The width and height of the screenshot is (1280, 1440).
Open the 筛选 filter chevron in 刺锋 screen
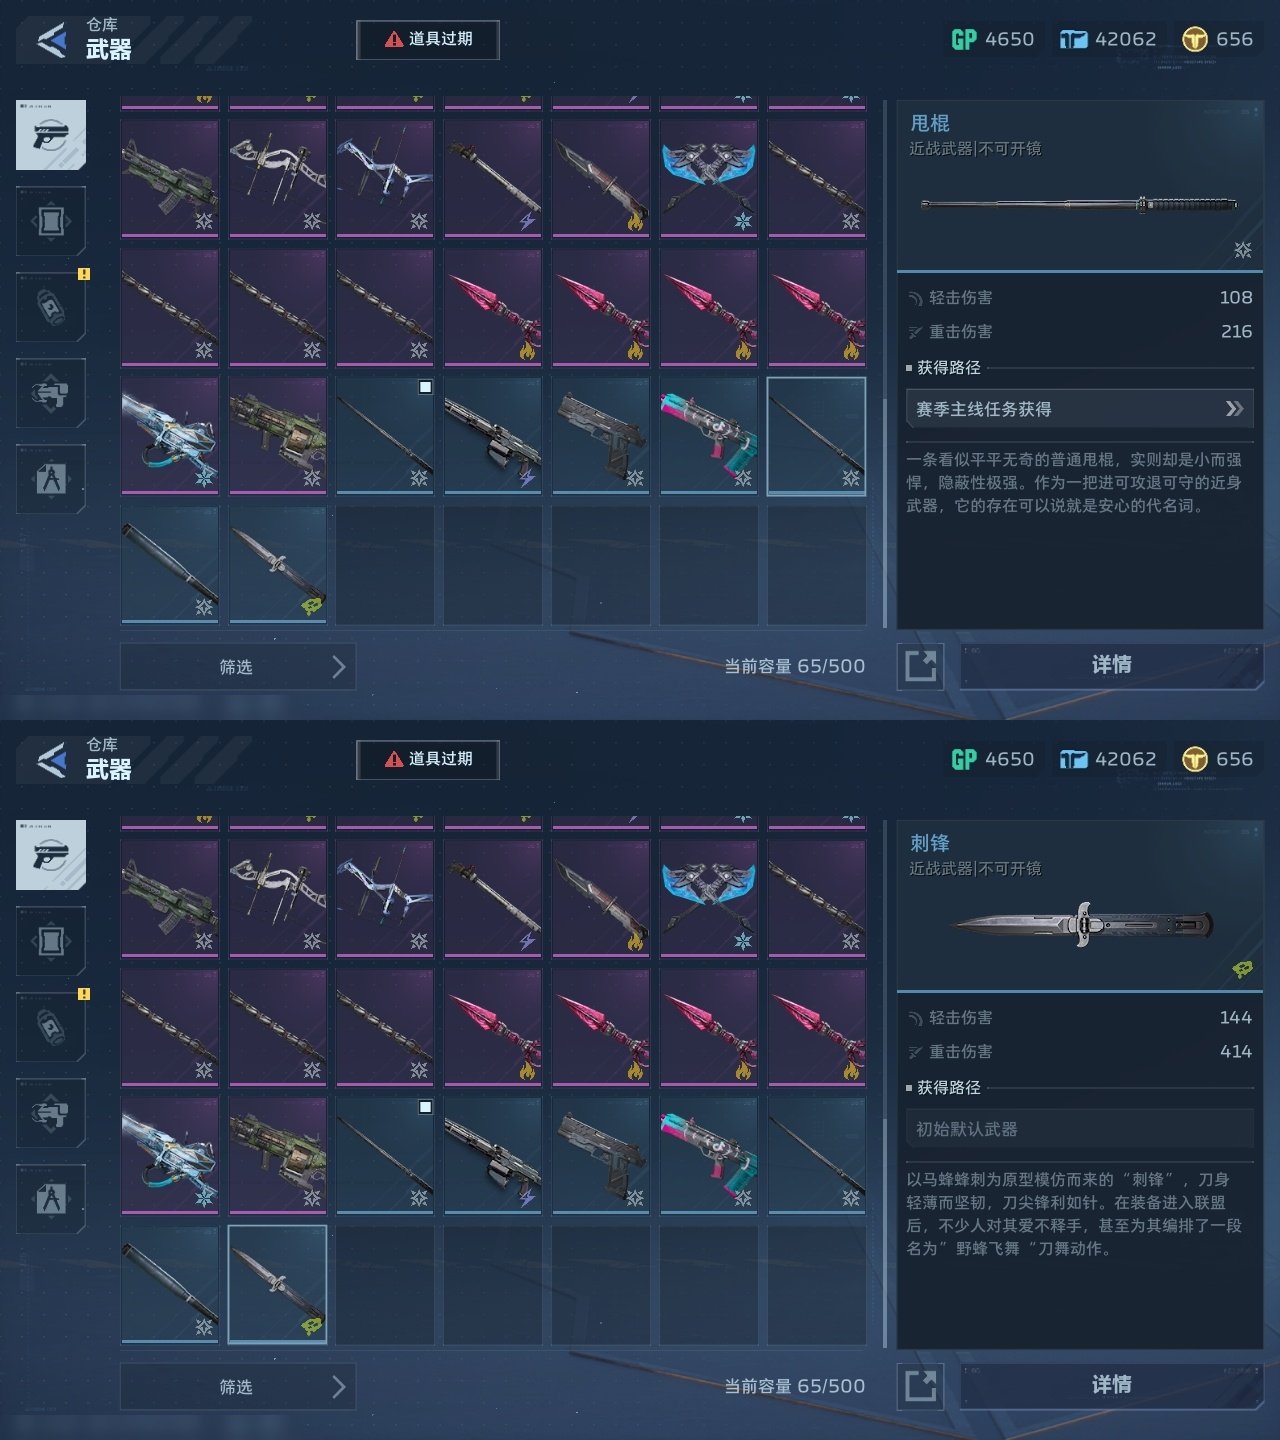[339, 1387]
